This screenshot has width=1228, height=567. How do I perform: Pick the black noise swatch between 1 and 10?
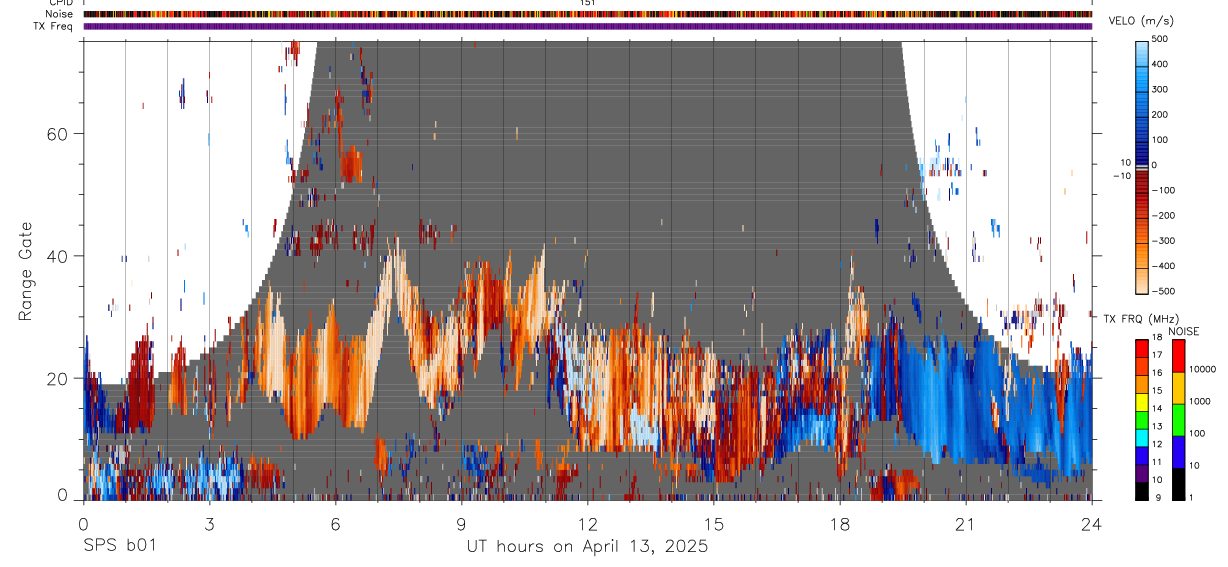tap(1177, 484)
